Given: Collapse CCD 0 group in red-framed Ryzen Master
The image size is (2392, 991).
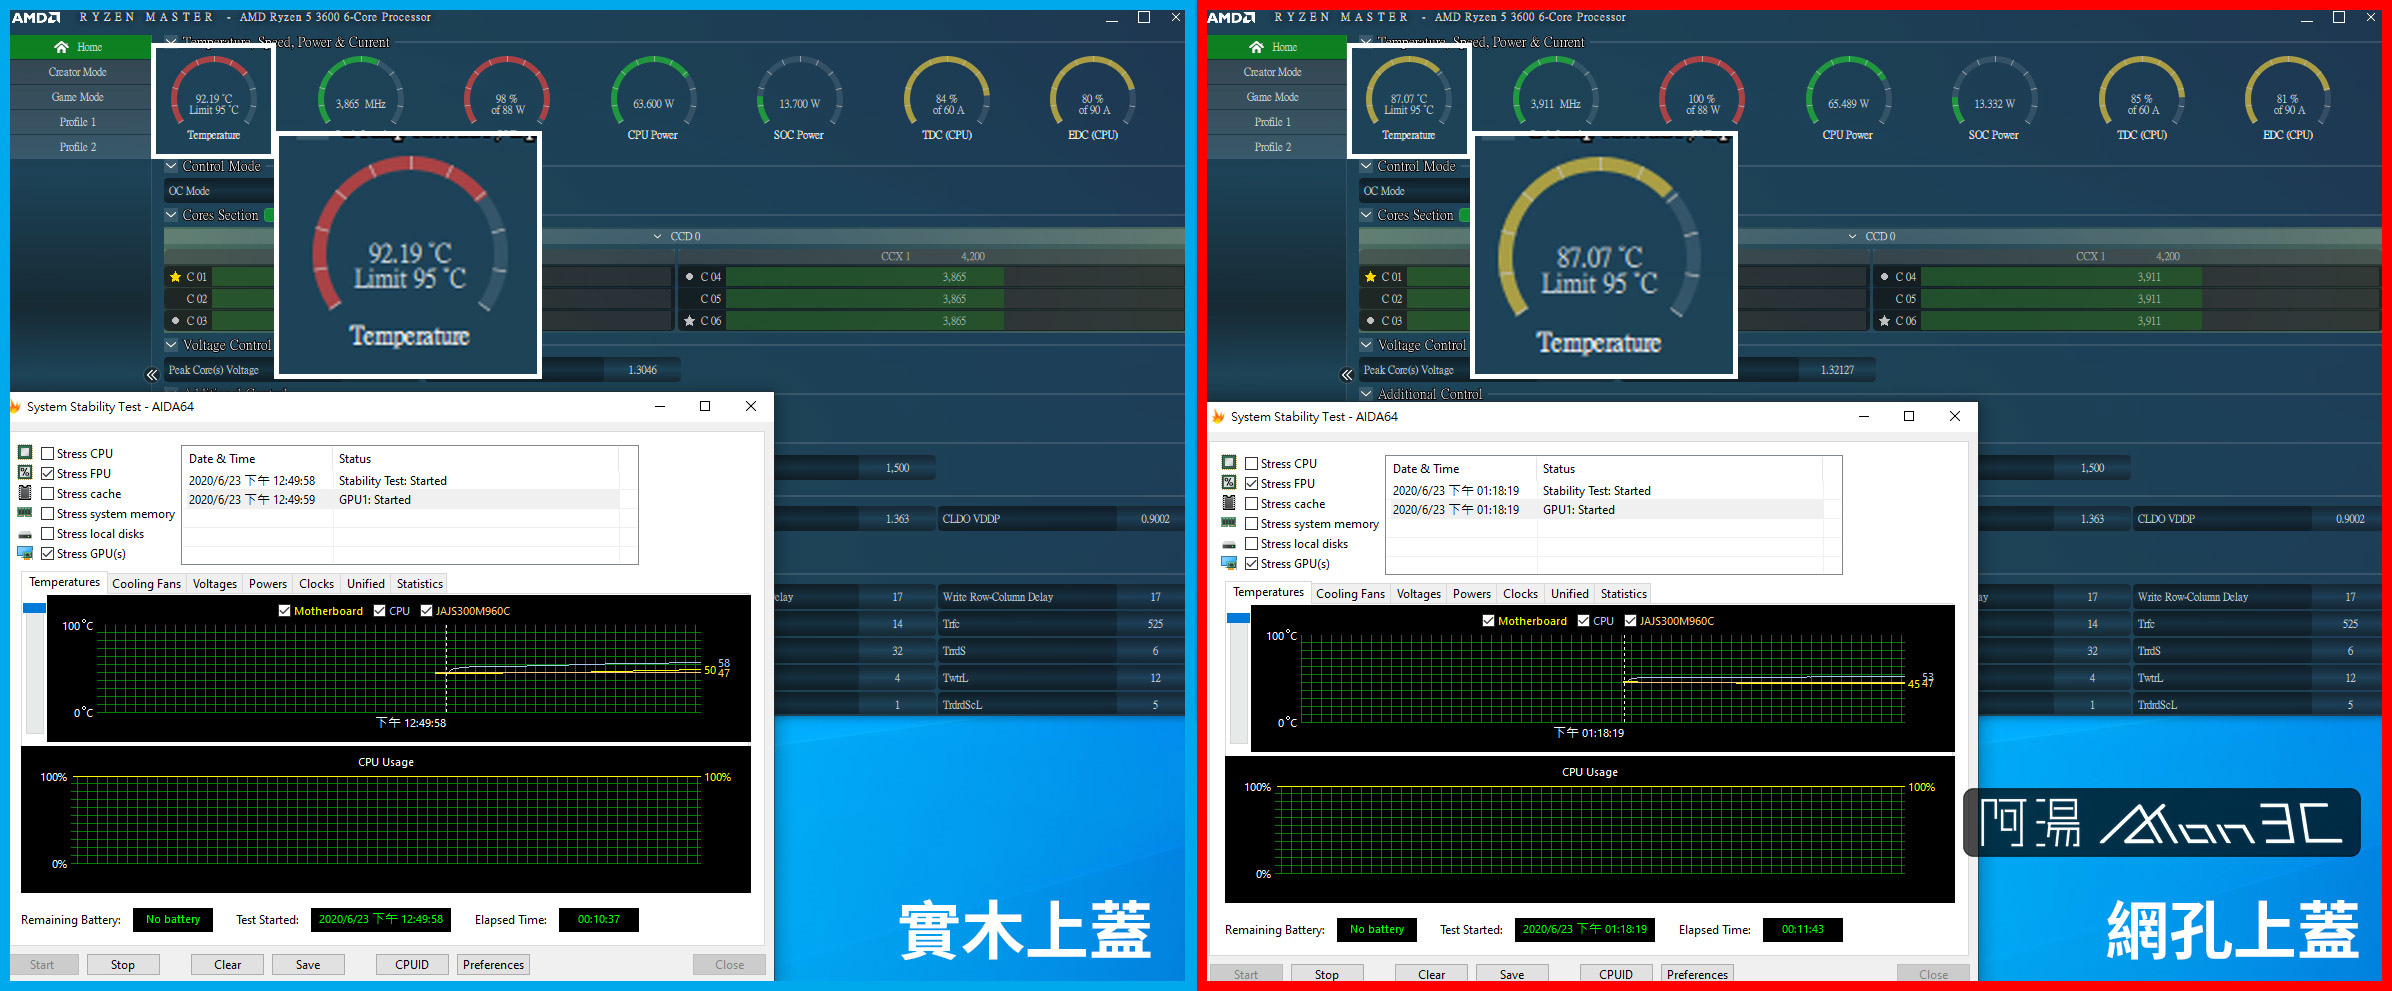Looking at the screenshot, I should [x=1853, y=237].
